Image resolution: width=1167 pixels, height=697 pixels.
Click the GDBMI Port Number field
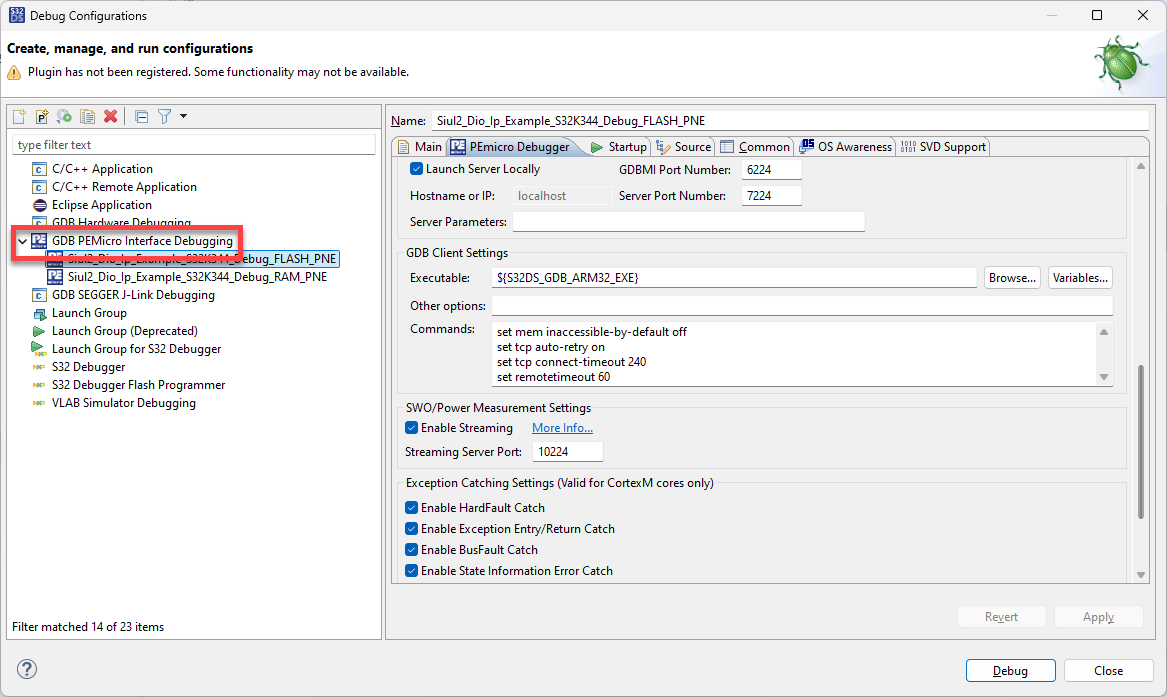point(772,170)
